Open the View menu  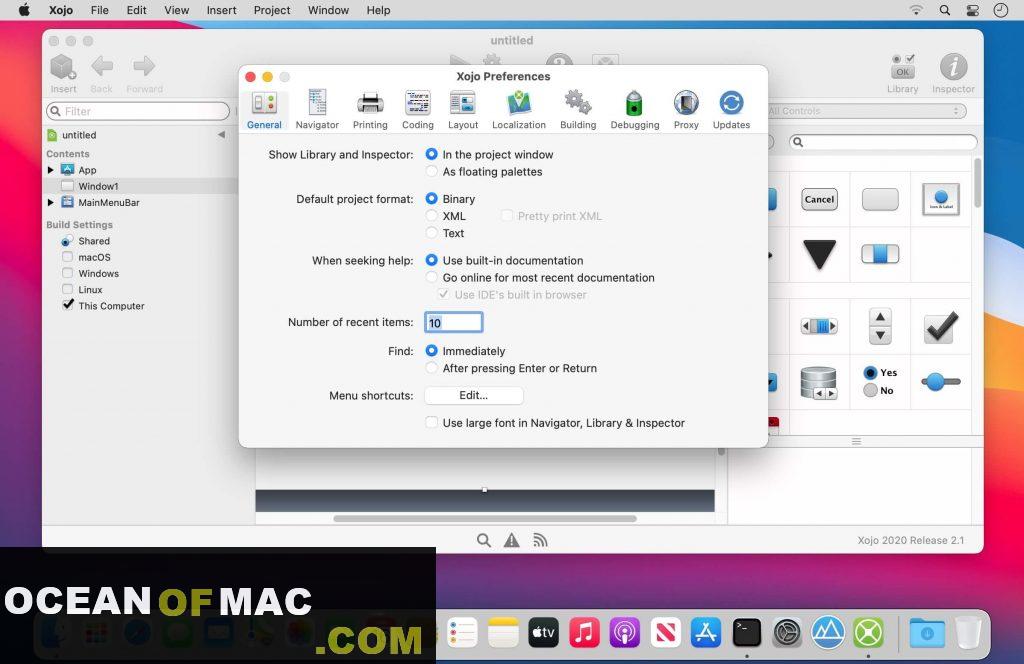176,10
